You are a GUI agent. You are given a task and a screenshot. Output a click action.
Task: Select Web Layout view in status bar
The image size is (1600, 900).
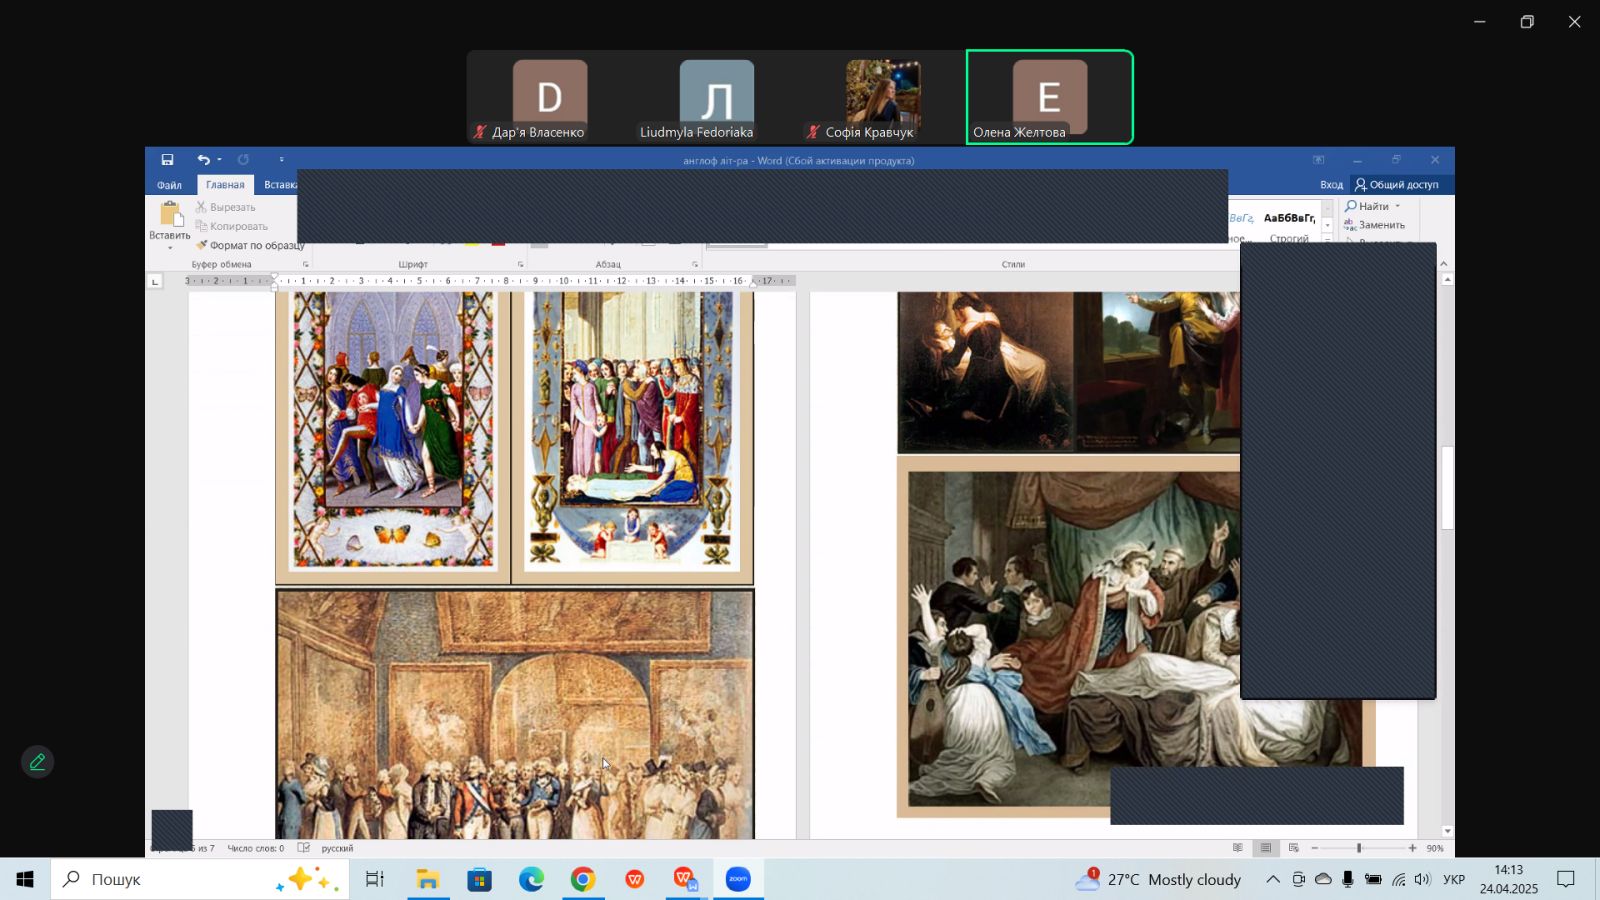1294,848
